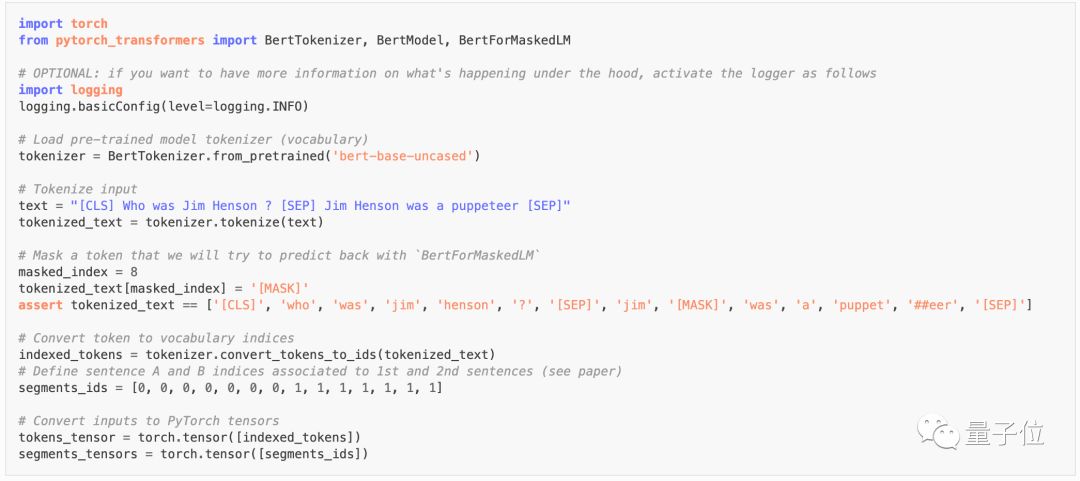The height and width of the screenshot is (481, 1080).
Task: Click the 'import torch' line
Action: pyautogui.click(x=63, y=23)
